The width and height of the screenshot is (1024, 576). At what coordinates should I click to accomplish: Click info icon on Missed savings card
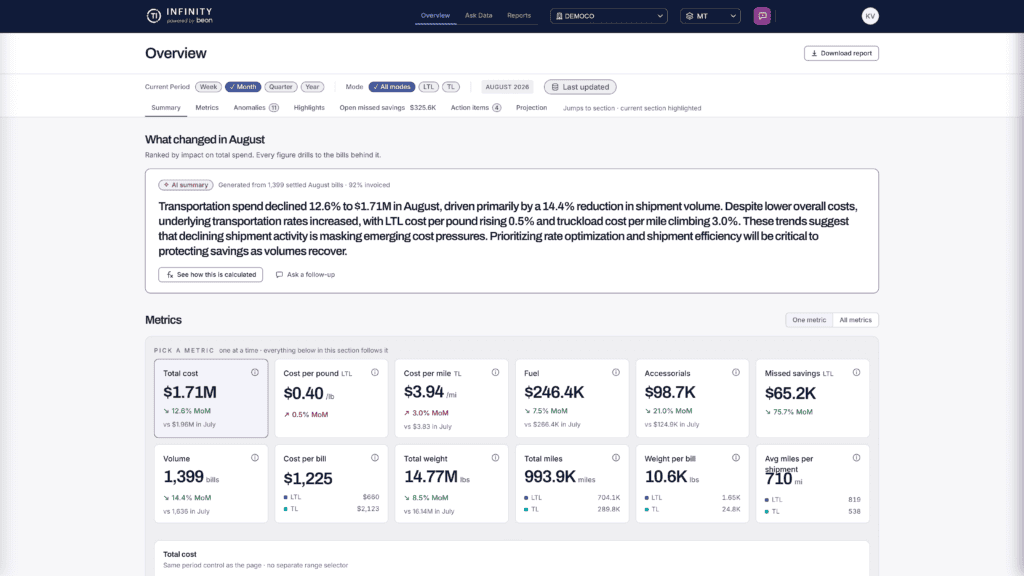pos(856,372)
